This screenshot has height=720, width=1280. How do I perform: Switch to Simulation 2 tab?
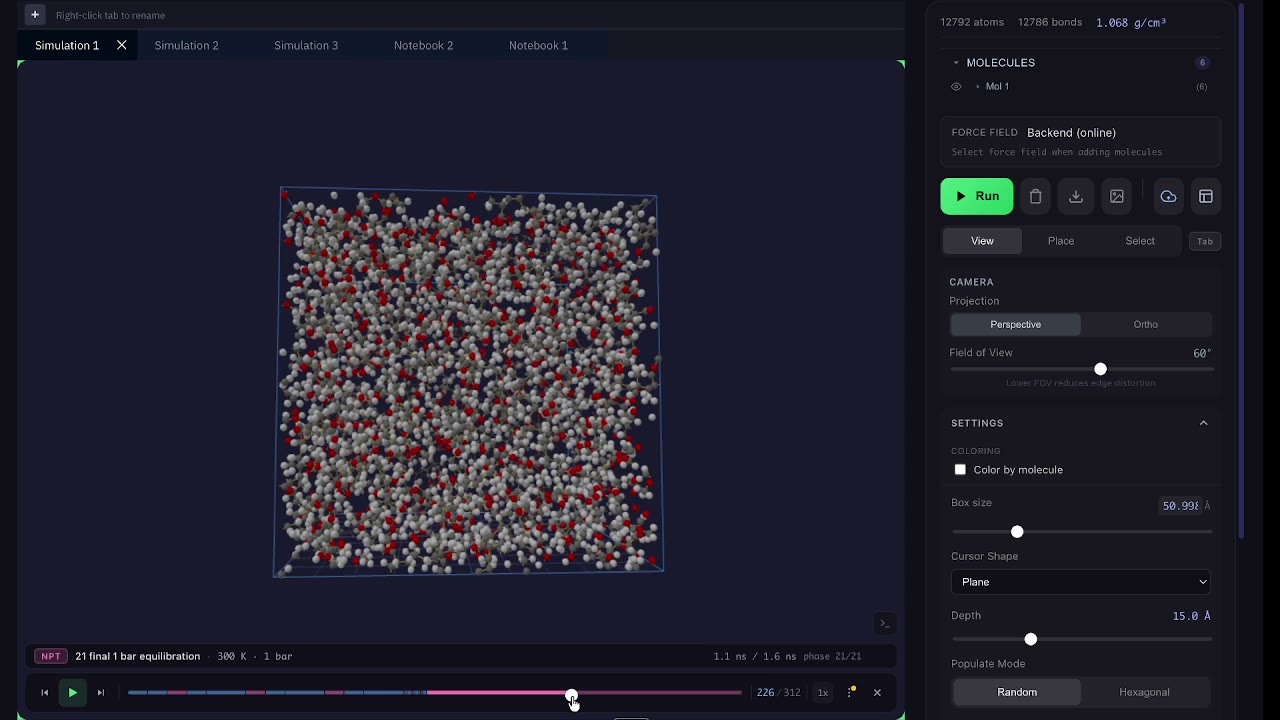click(187, 45)
